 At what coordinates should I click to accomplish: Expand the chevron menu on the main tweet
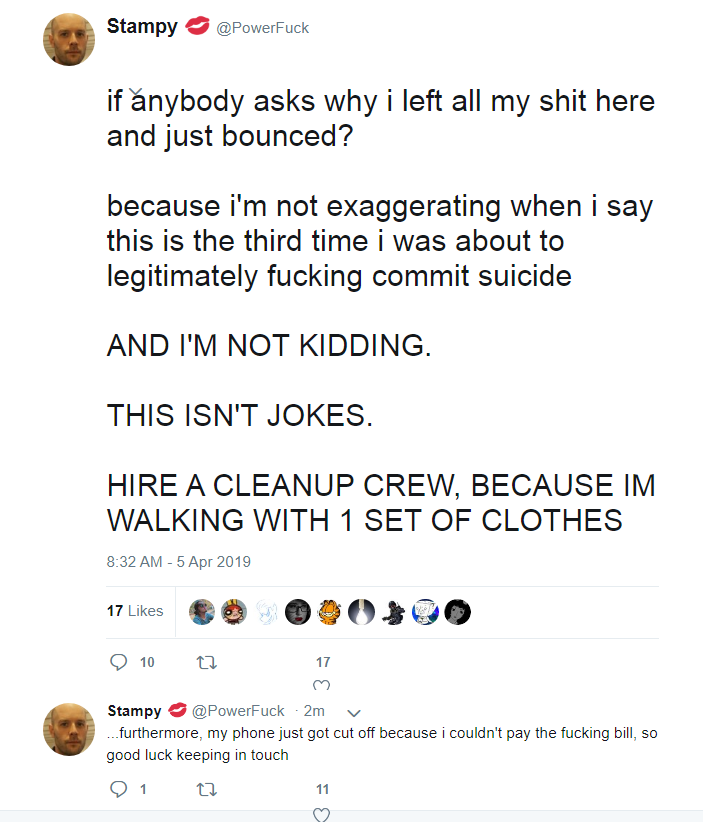[x=136, y=93]
